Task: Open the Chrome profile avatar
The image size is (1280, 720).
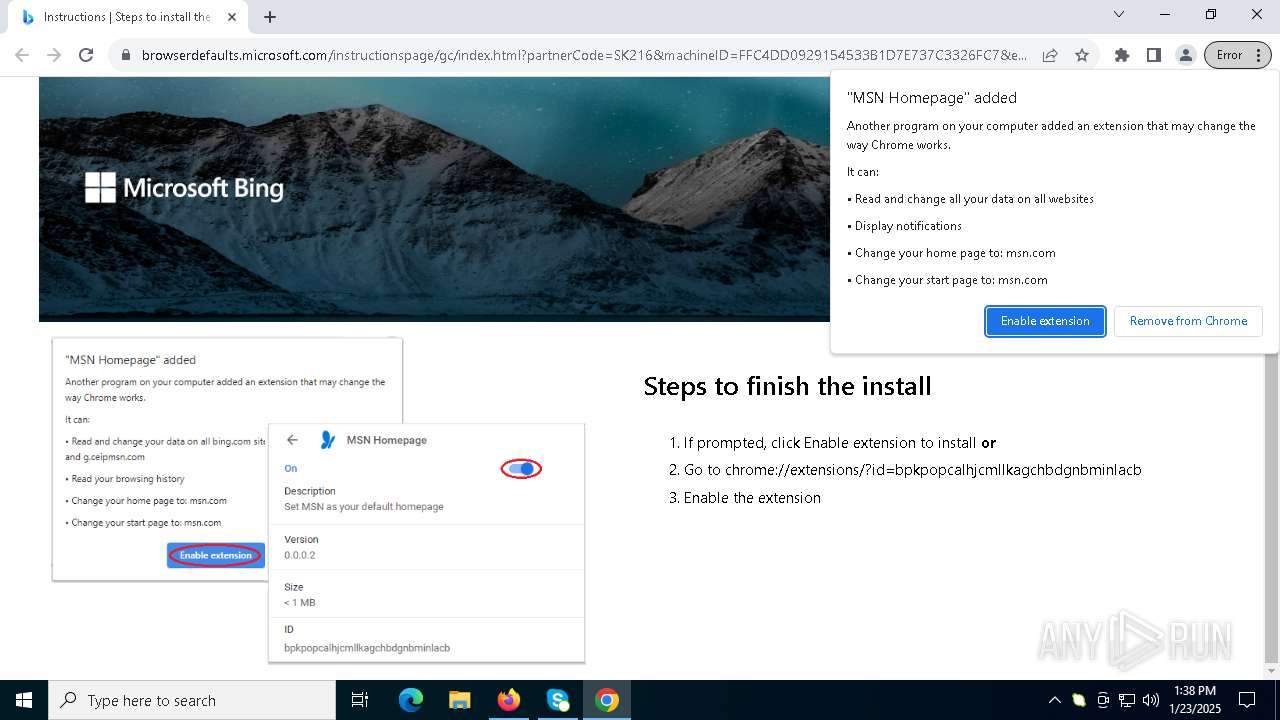Action: [1186, 55]
